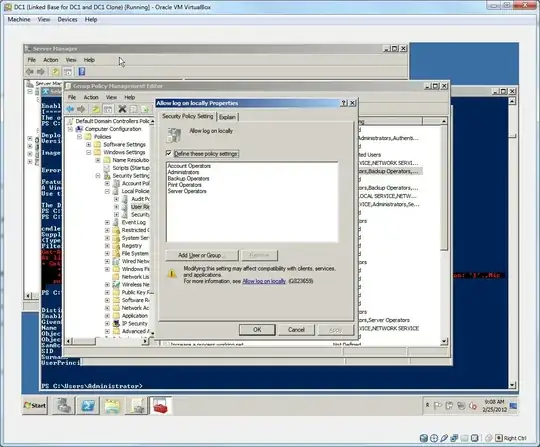Open Help menu in VirtualBox
Image resolution: width=540 pixels, height=447 pixels.
pyautogui.click(x=91, y=20)
